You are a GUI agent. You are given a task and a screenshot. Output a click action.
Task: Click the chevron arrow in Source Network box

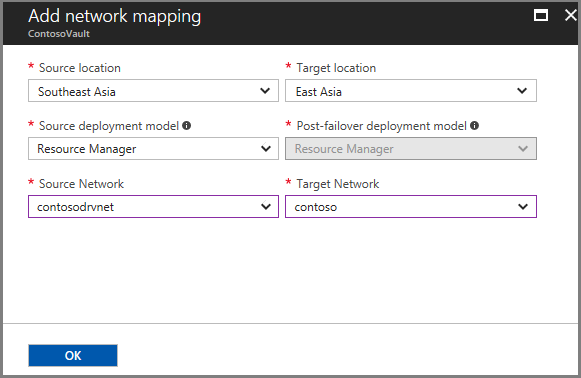266,206
